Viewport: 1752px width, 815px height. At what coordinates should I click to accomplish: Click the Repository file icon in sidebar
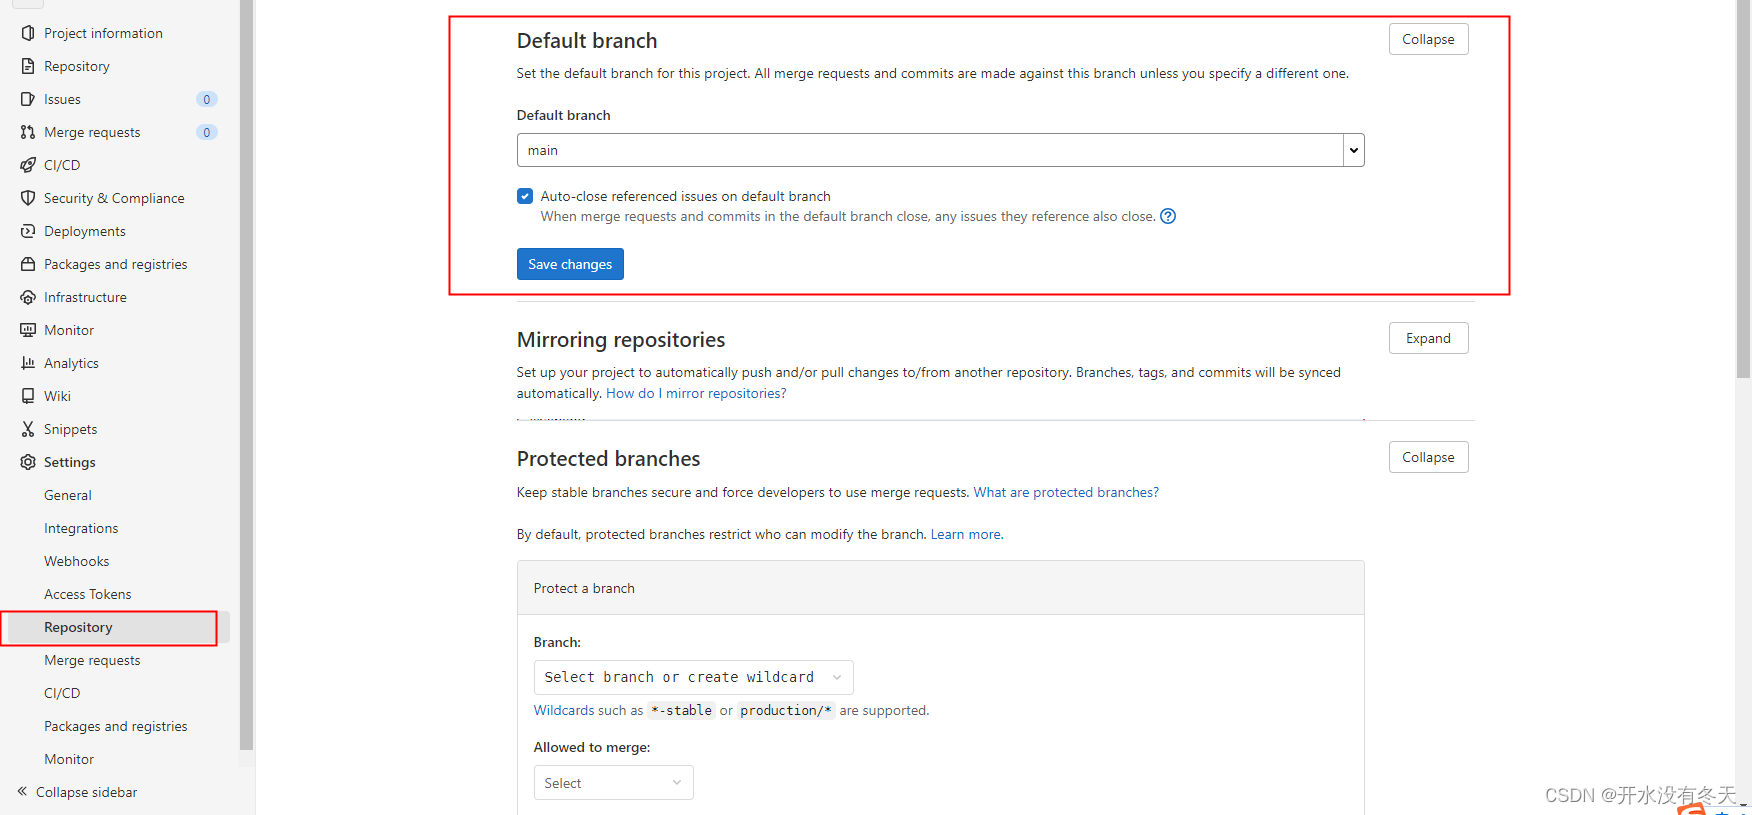28,66
